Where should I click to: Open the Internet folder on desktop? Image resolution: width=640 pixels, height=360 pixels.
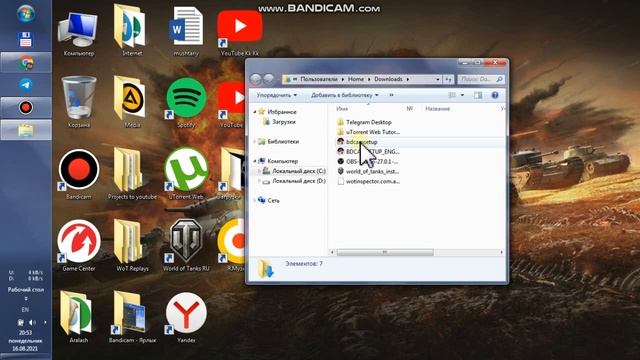click(132, 31)
